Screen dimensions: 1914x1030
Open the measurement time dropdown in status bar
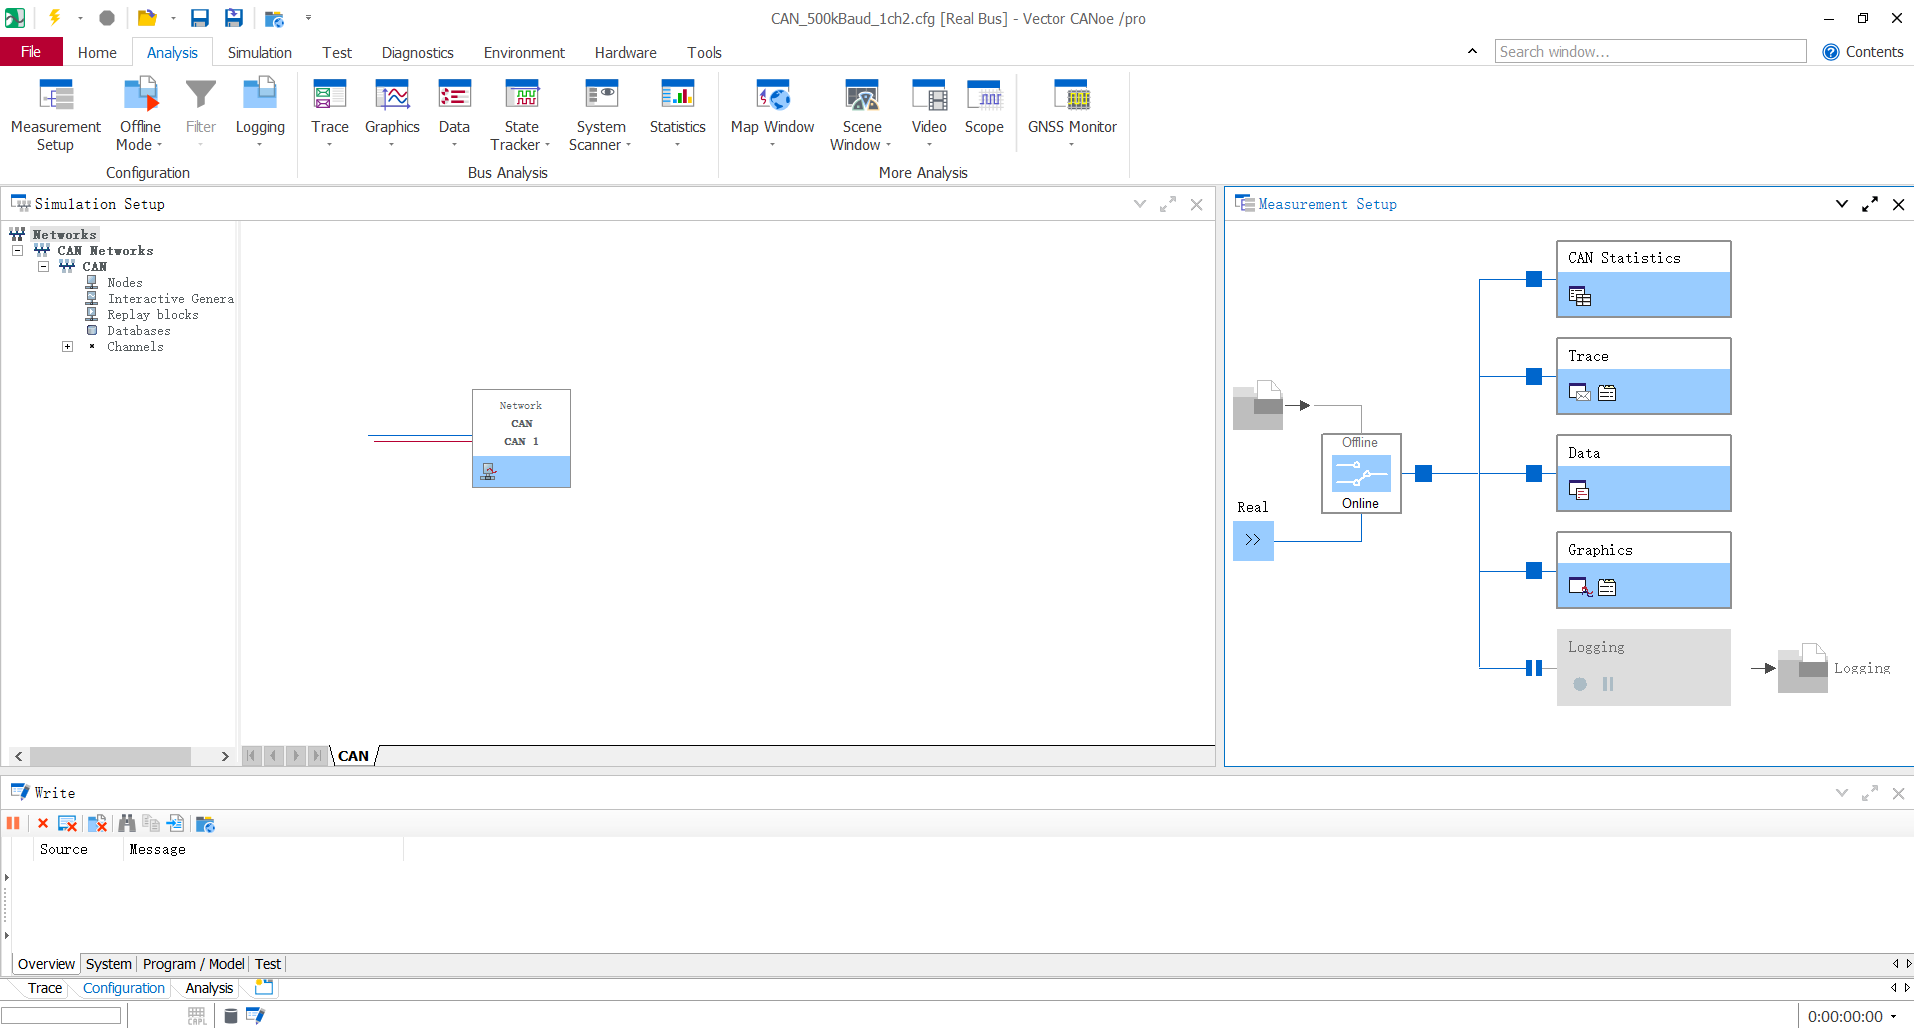pyautogui.click(x=1893, y=1016)
